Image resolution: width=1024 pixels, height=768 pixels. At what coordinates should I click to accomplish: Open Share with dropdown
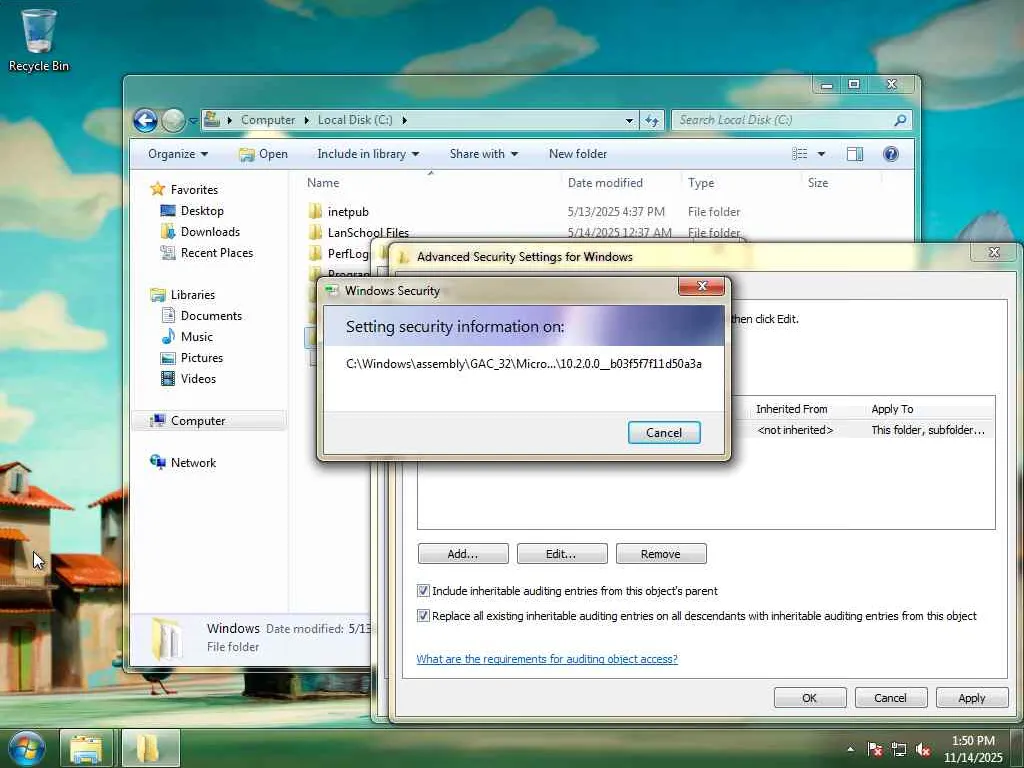(483, 154)
